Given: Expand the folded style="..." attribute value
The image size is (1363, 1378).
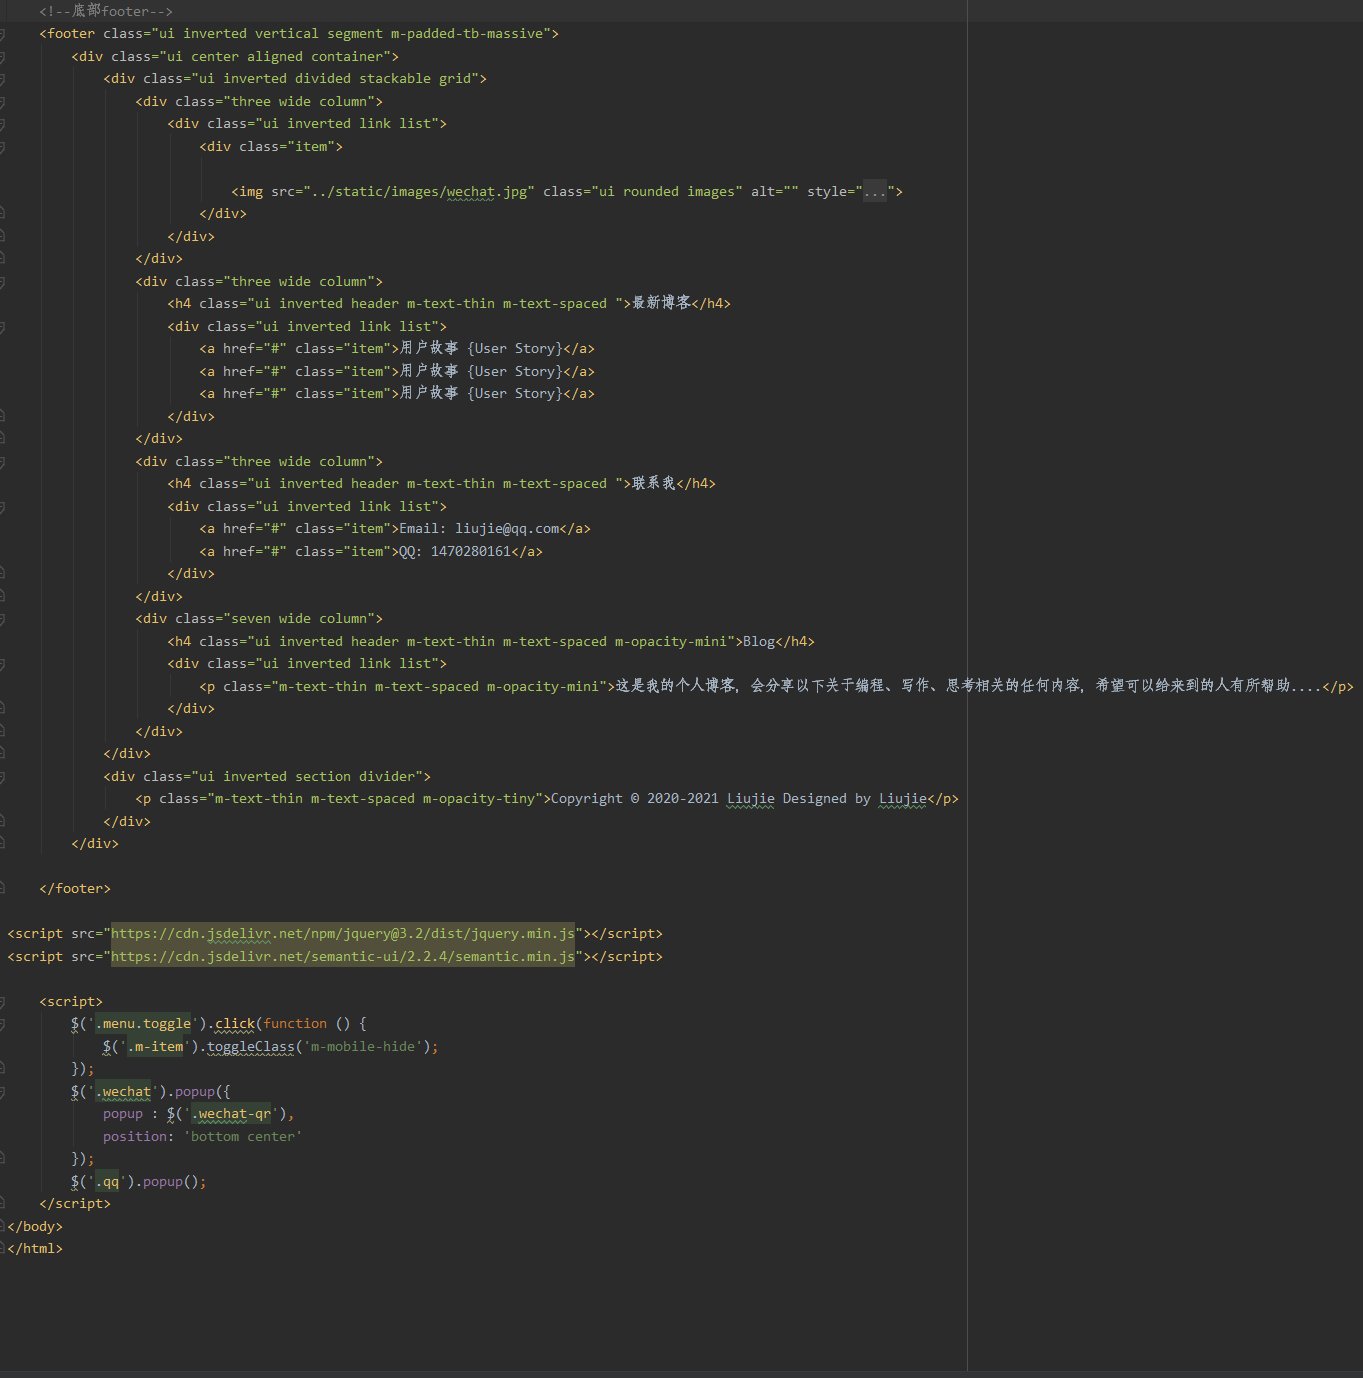Looking at the screenshot, I should click(x=875, y=191).
